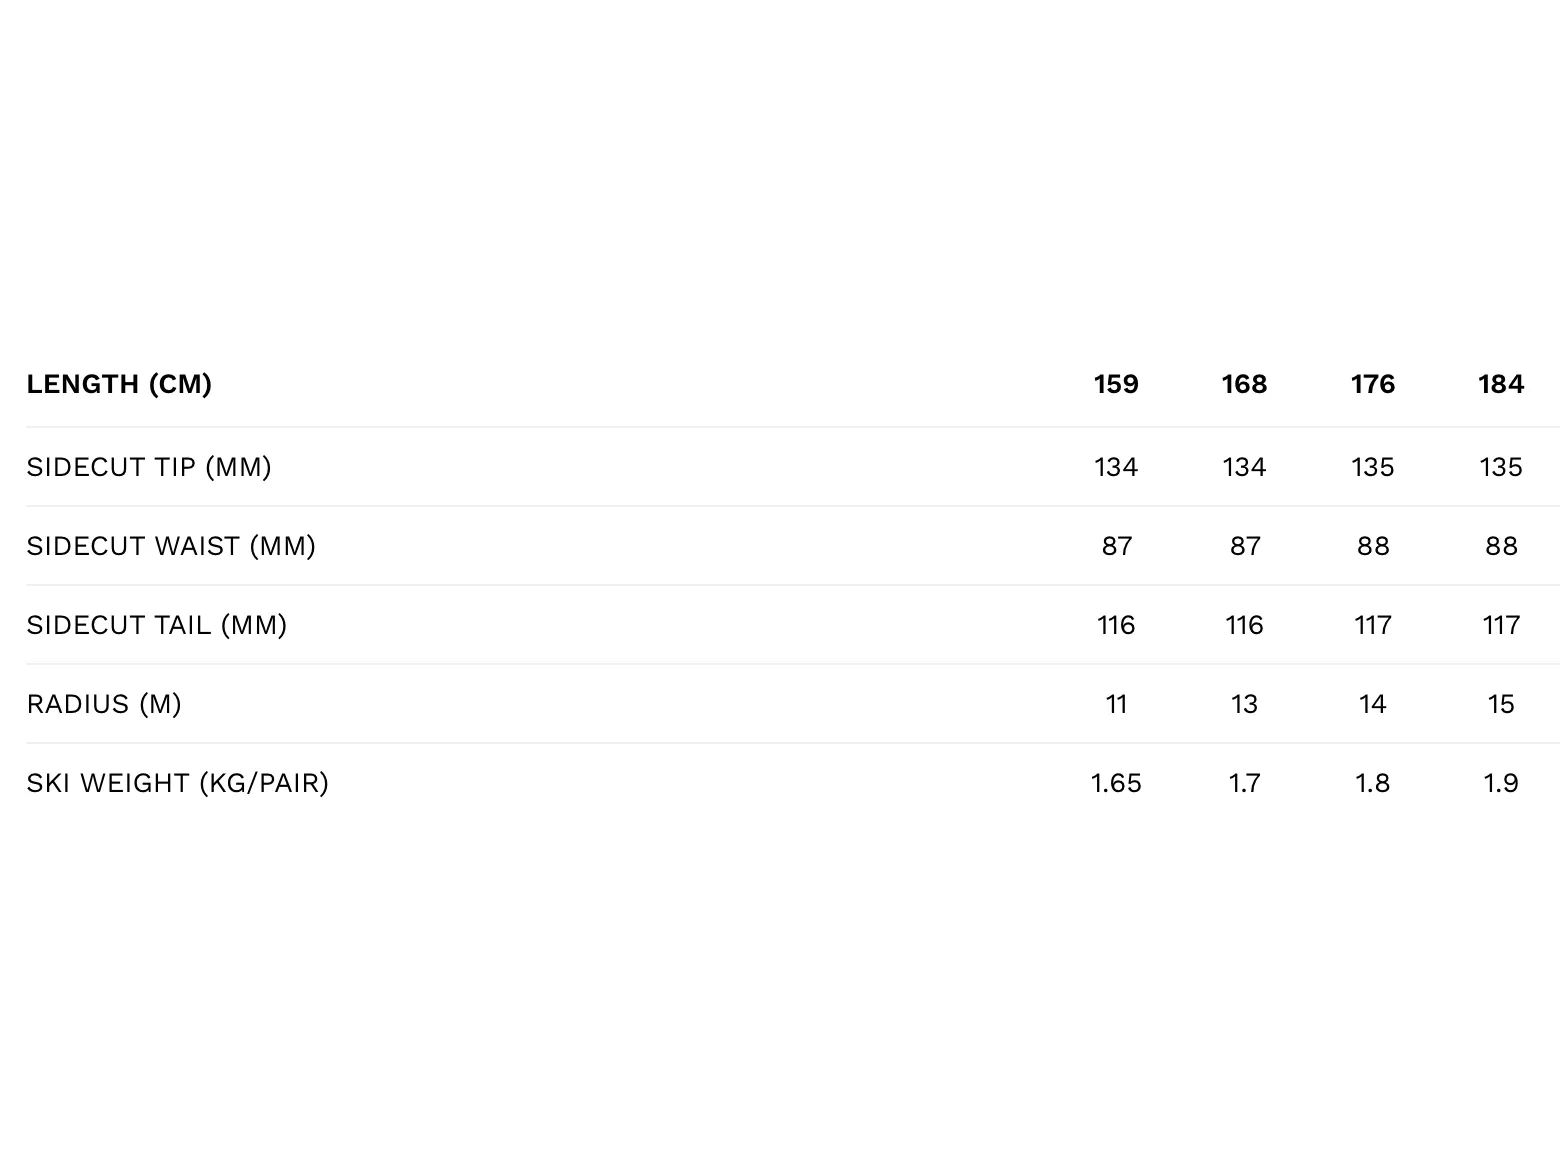Click the LENGTH (CM) header label
The image size is (1560, 1170).
coord(119,384)
